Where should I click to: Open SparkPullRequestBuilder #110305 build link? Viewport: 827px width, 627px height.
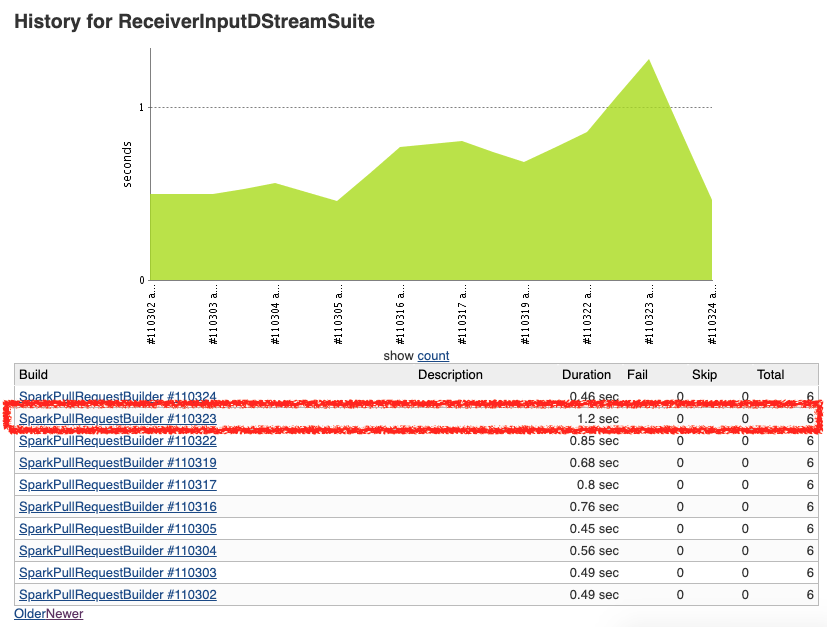pos(118,529)
